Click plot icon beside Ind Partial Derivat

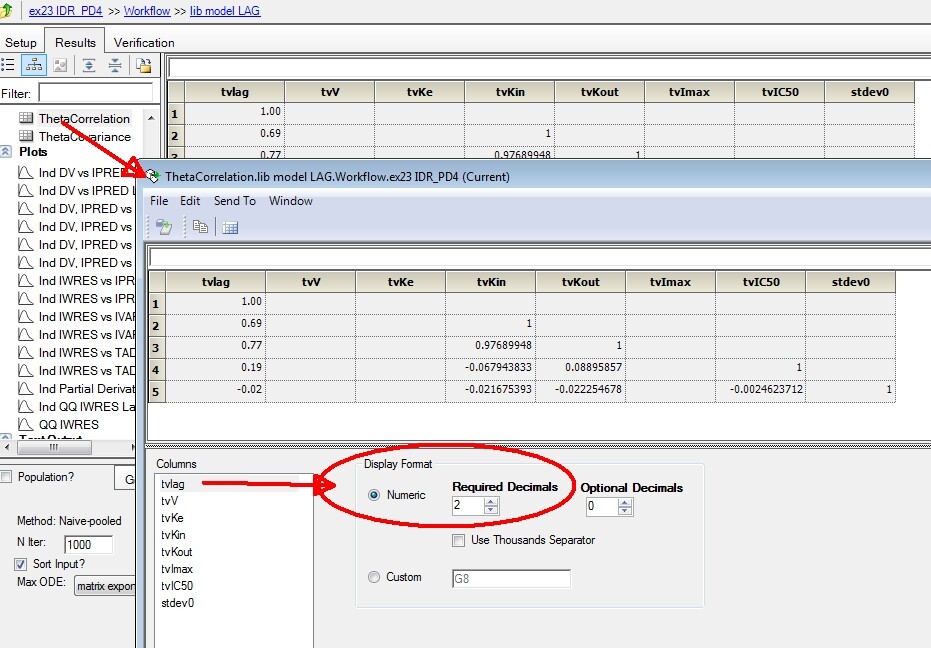point(26,388)
